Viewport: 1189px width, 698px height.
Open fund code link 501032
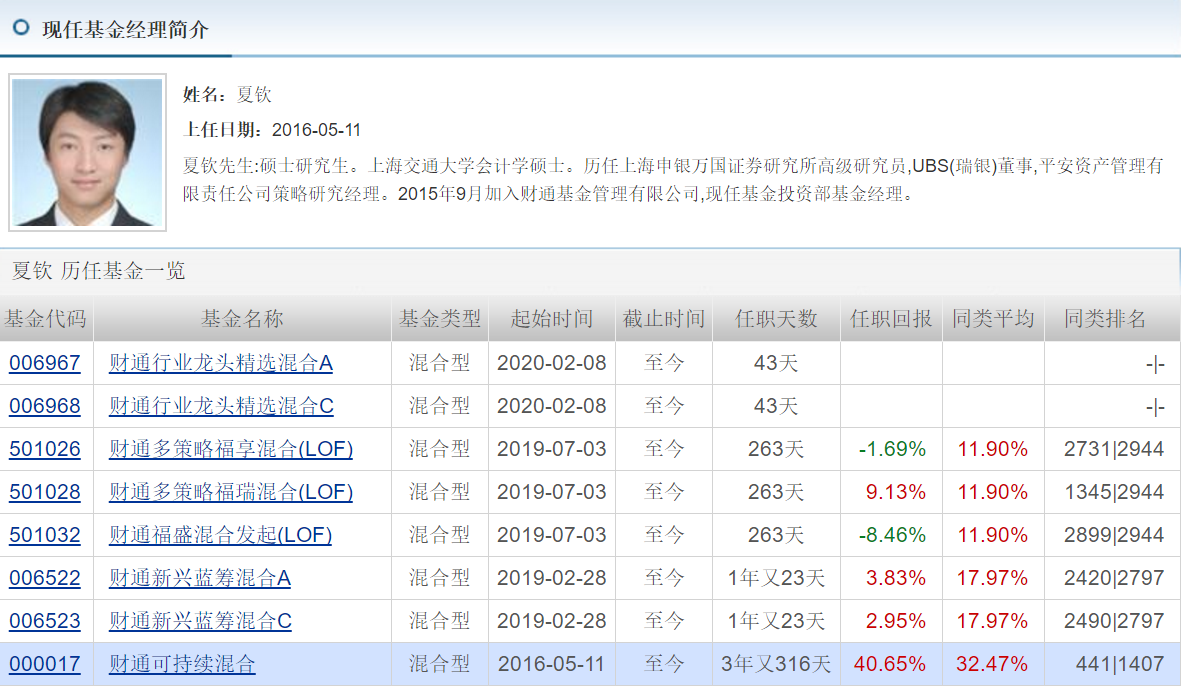(x=45, y=535)
